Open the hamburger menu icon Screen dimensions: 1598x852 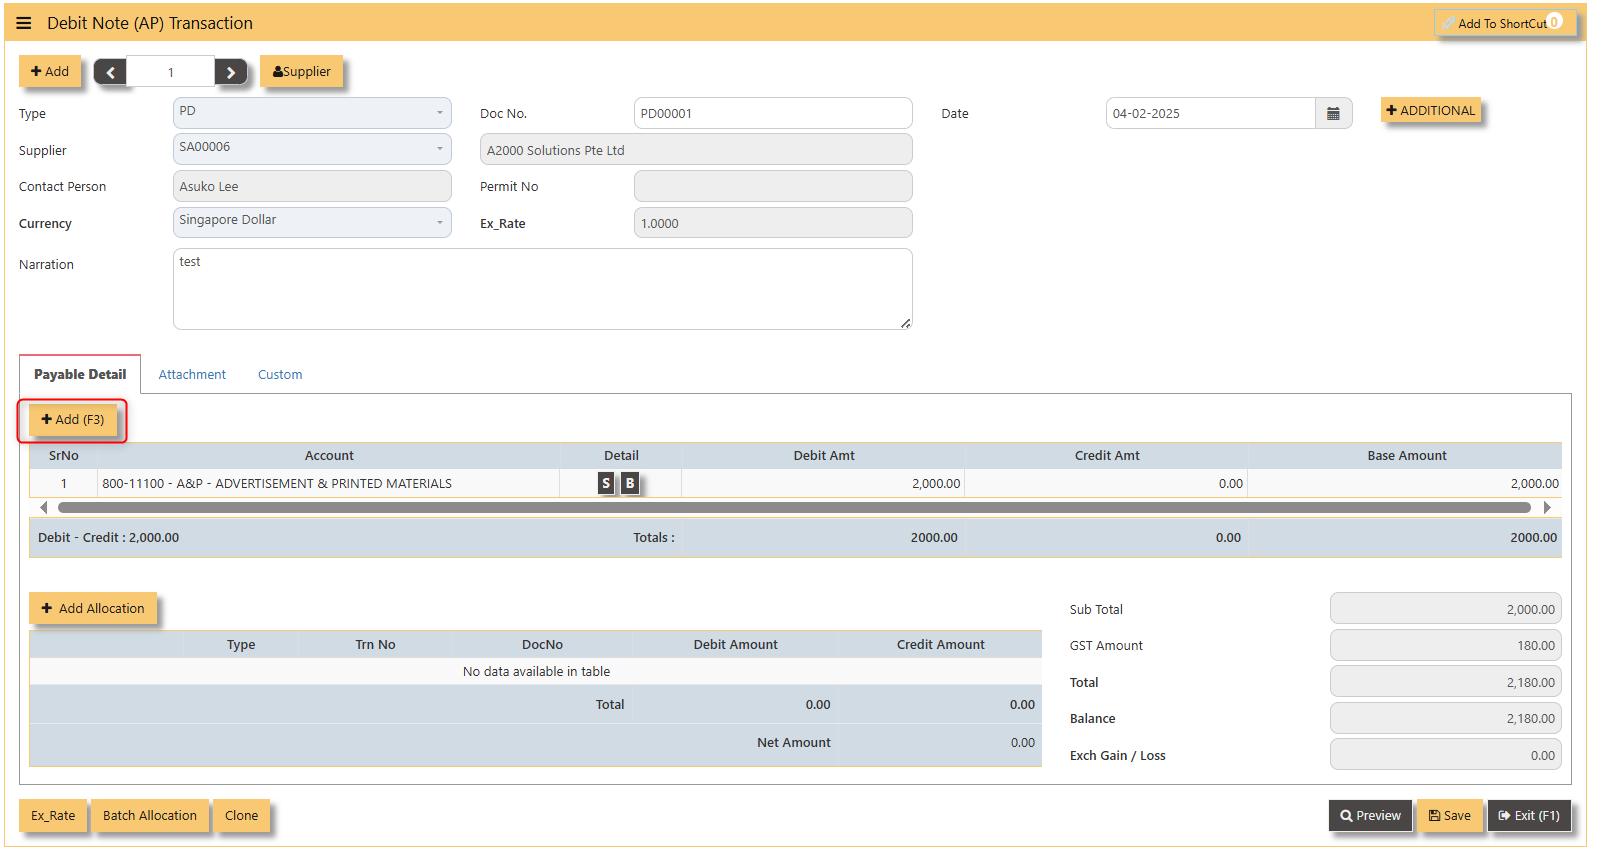coord(24,23)
